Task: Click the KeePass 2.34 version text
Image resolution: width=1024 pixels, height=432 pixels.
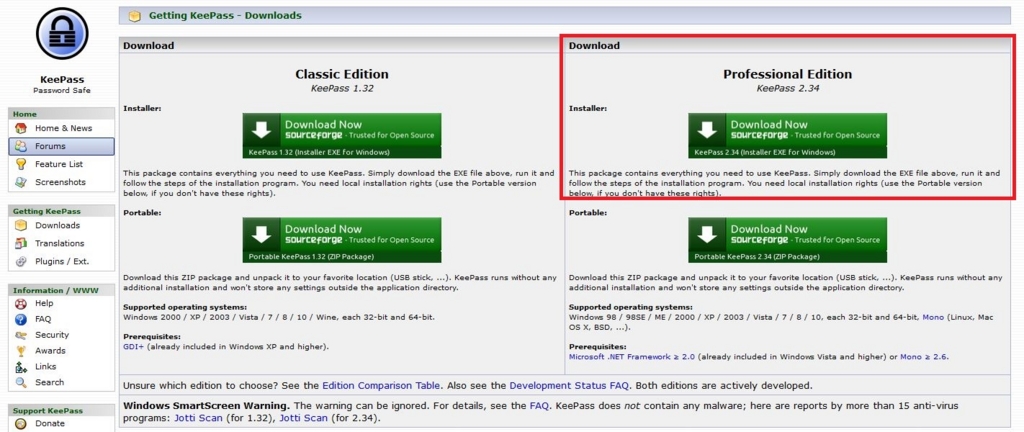Action: (788, 88)
